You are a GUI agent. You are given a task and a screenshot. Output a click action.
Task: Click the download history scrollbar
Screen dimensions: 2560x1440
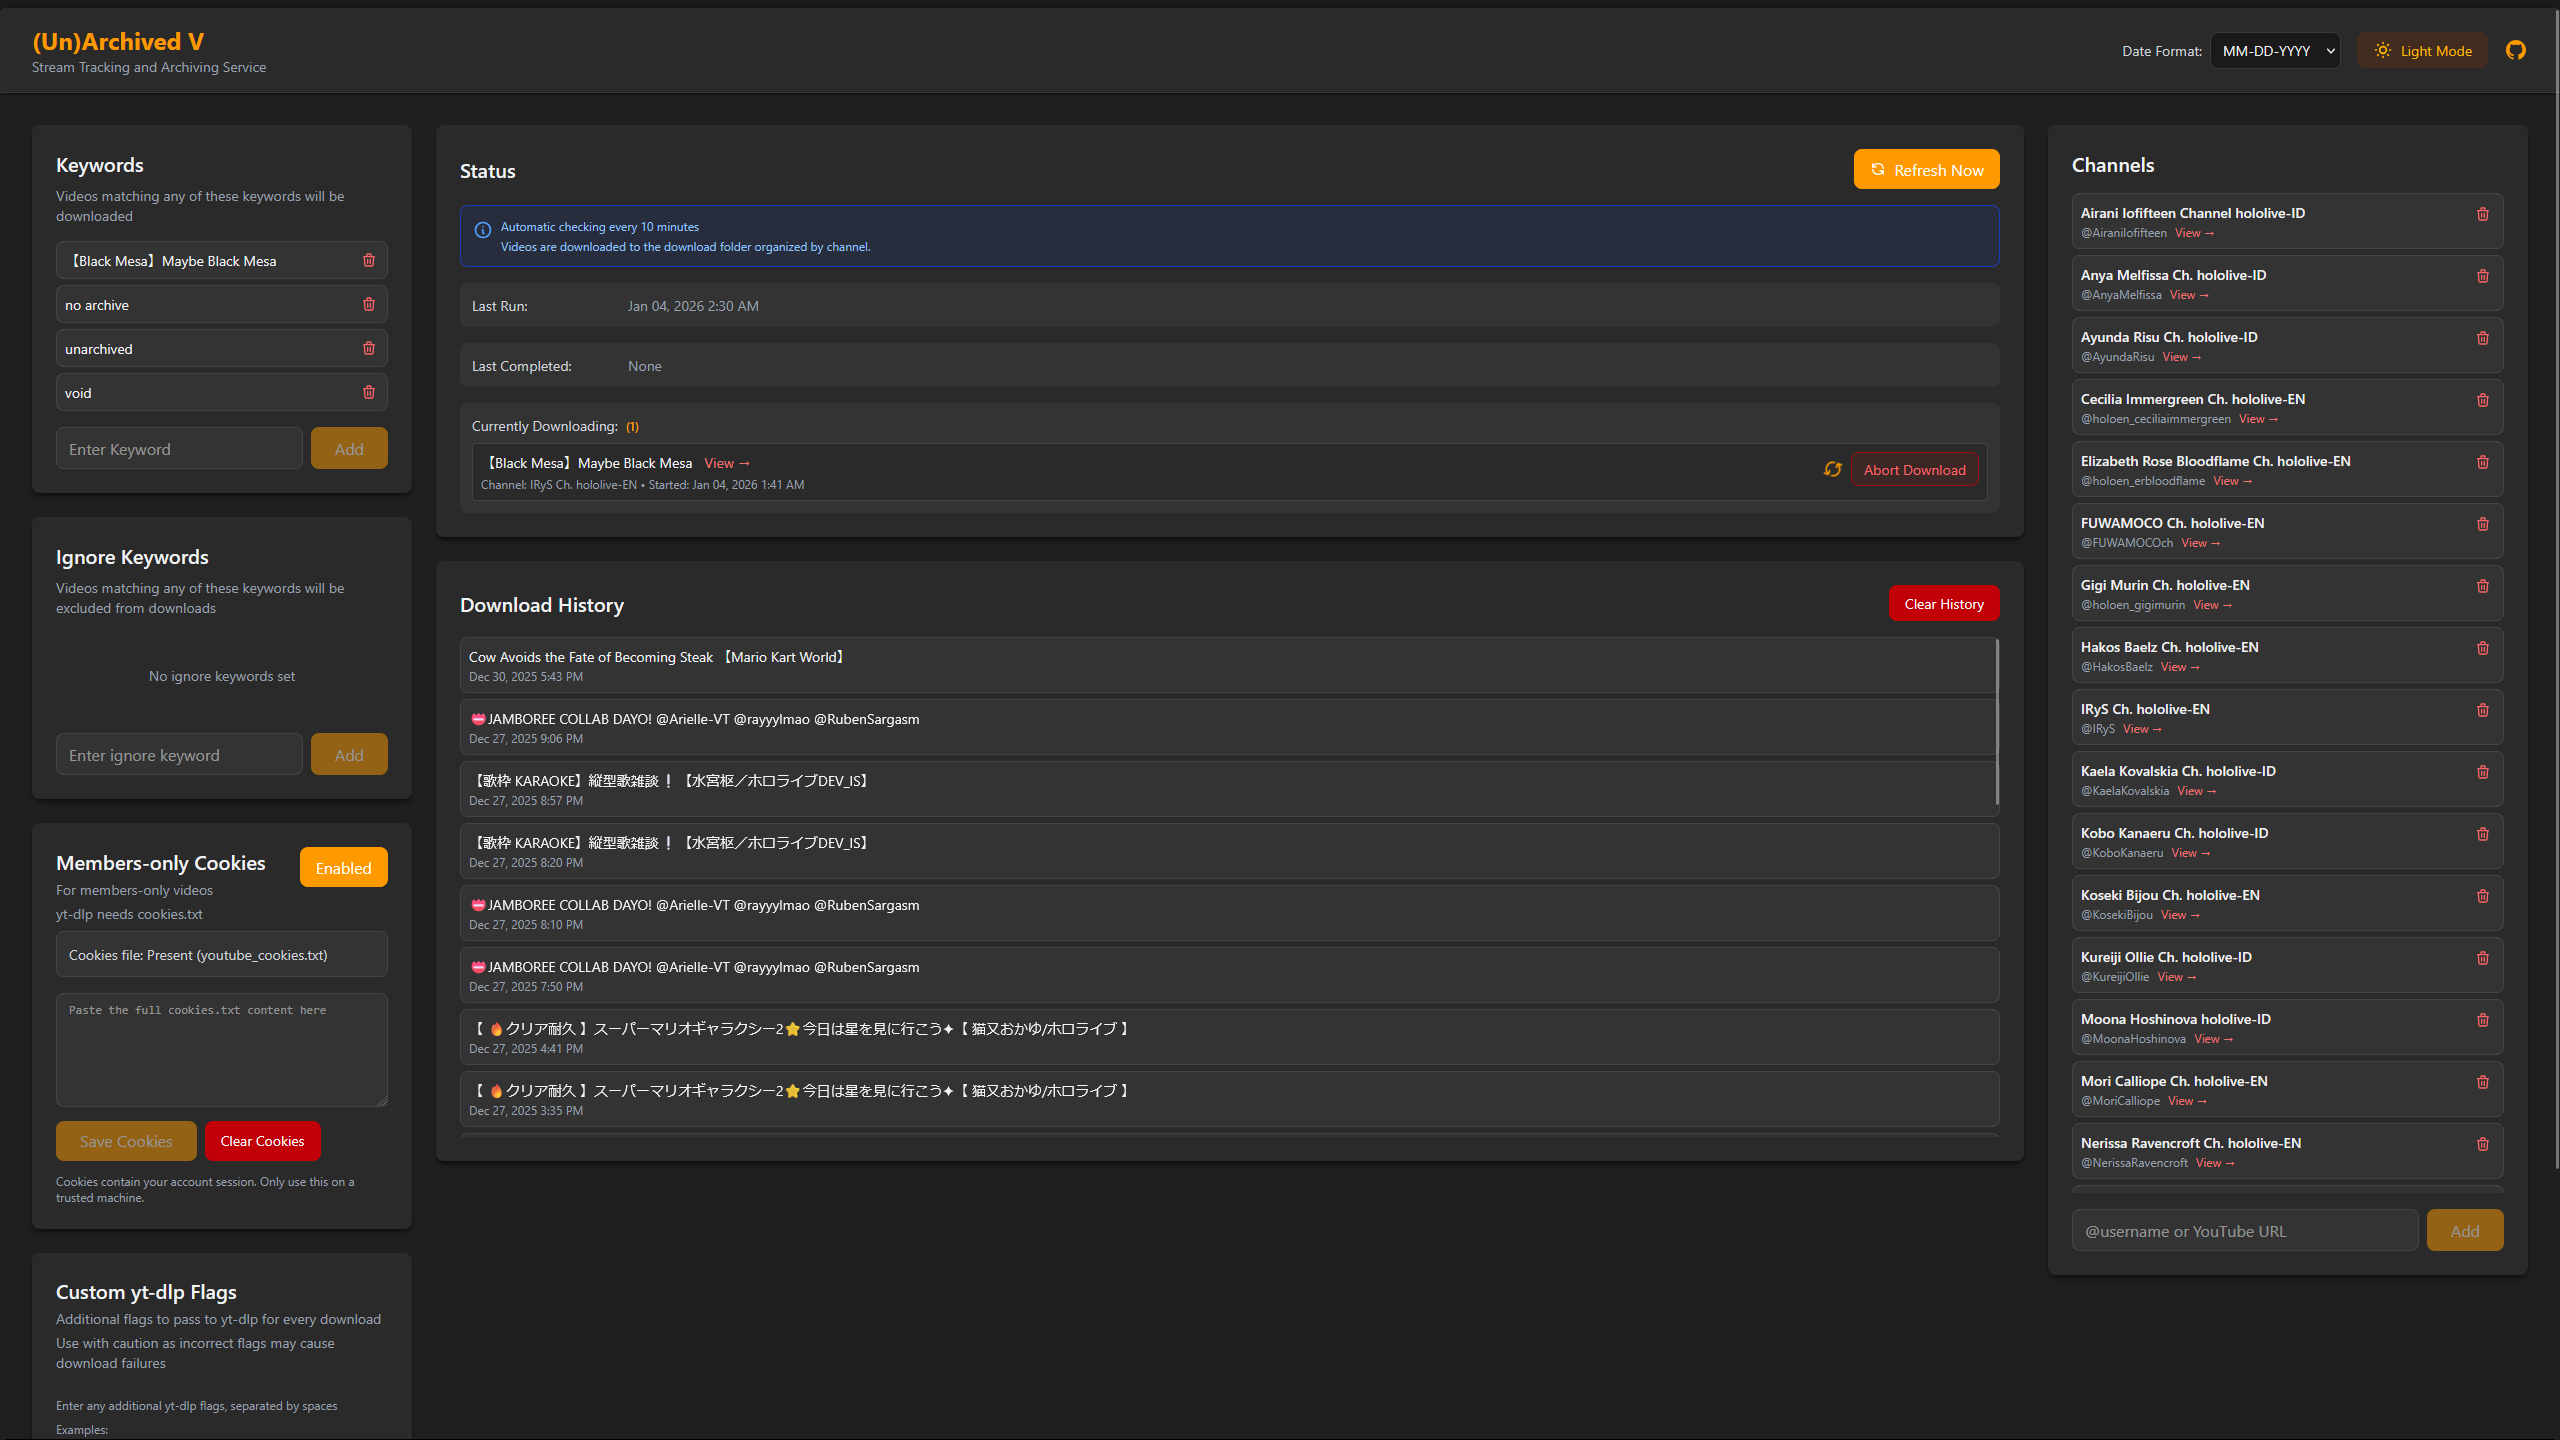[1996, 720]
